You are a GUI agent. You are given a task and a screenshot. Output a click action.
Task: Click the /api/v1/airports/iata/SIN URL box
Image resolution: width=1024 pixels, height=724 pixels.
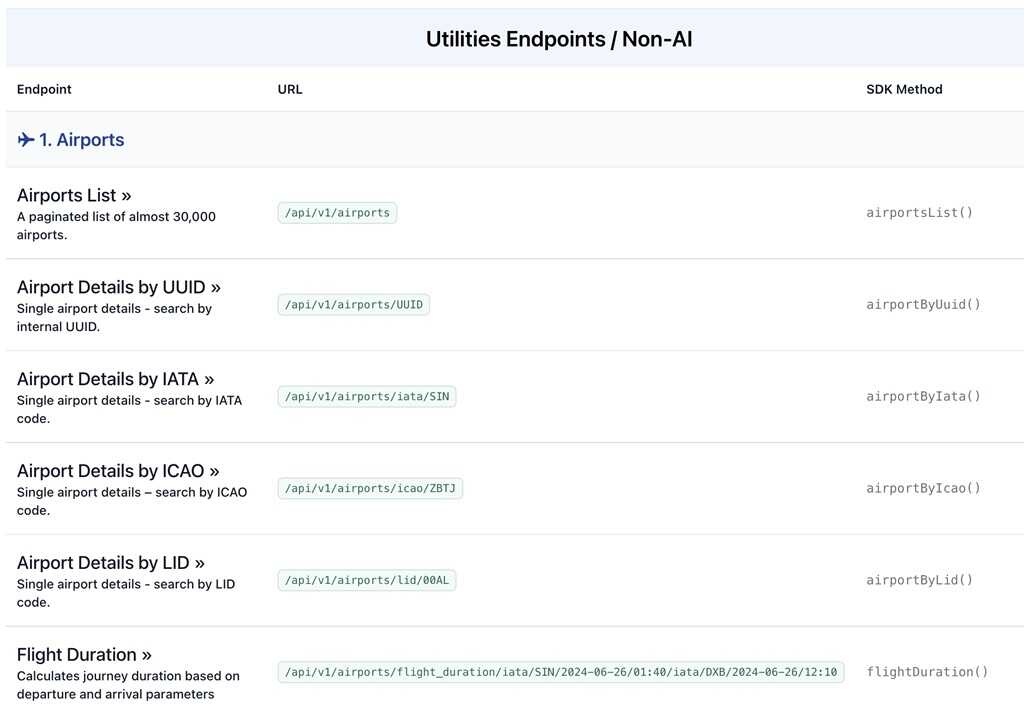pyautogui.click(x=367, y=397)
